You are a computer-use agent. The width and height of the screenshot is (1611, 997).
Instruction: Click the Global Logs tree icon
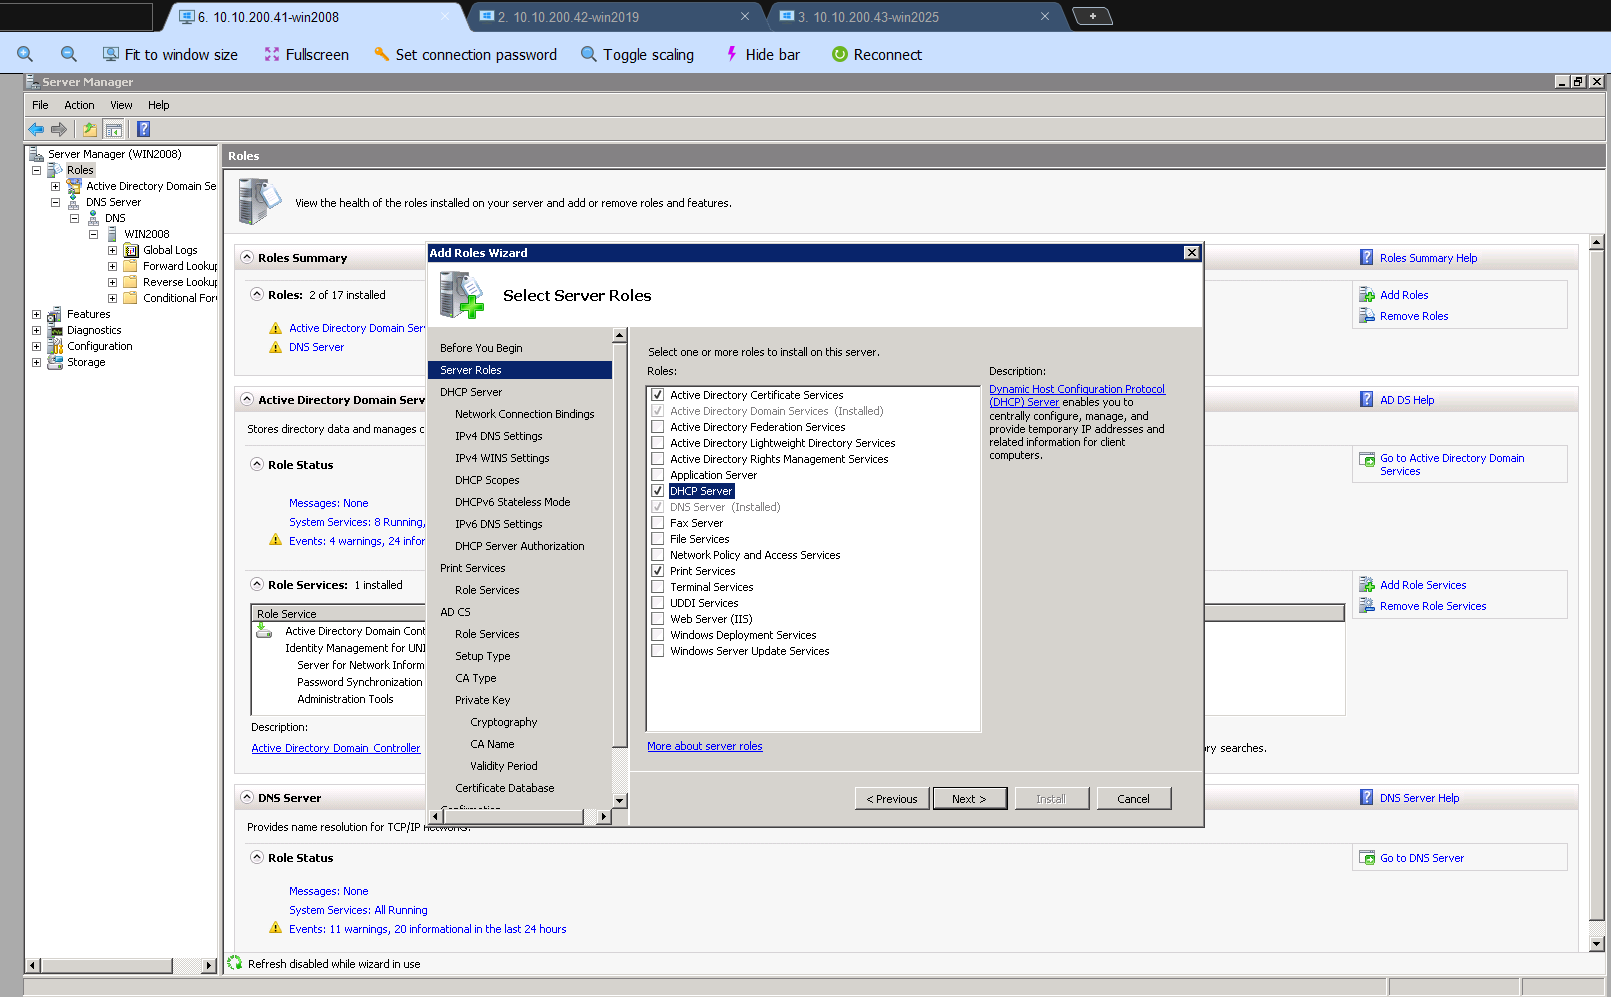pos(131,250)
